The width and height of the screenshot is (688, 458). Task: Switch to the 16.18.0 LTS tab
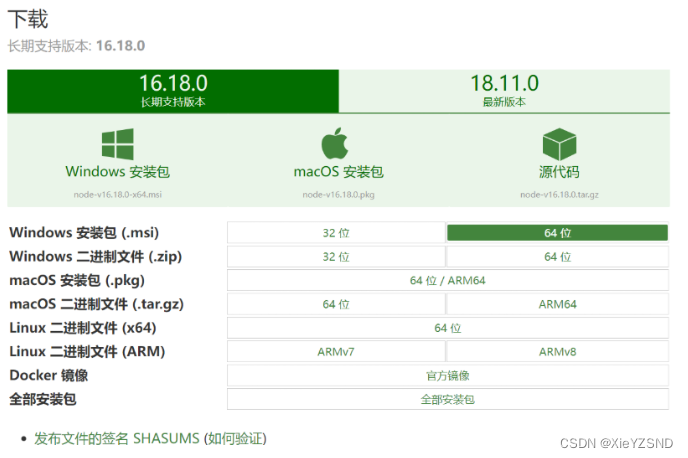point(173,91)
